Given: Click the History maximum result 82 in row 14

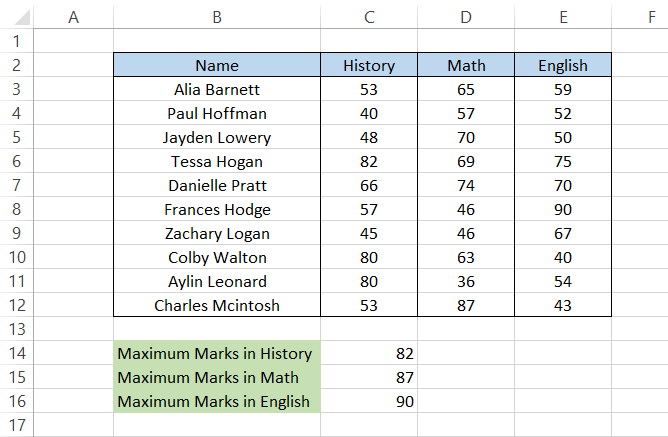Looking at the screenshot, I should tap(369, 353).
